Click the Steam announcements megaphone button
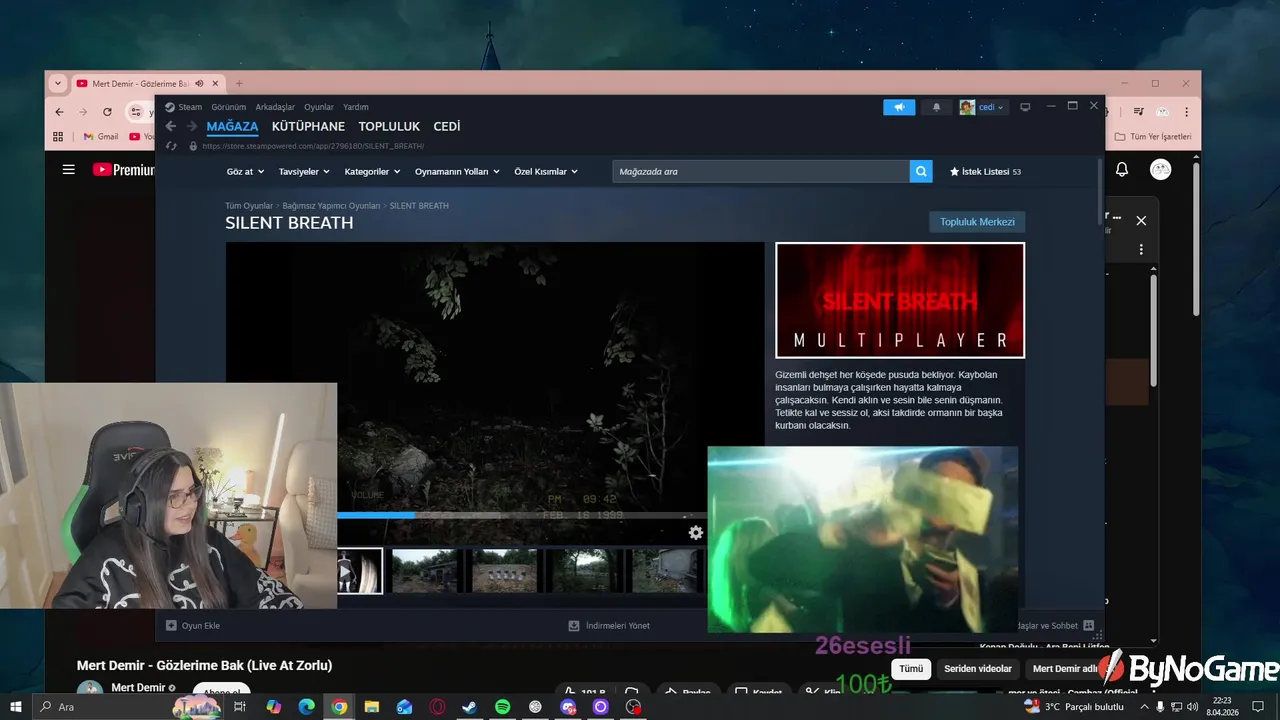 point(899,107)
